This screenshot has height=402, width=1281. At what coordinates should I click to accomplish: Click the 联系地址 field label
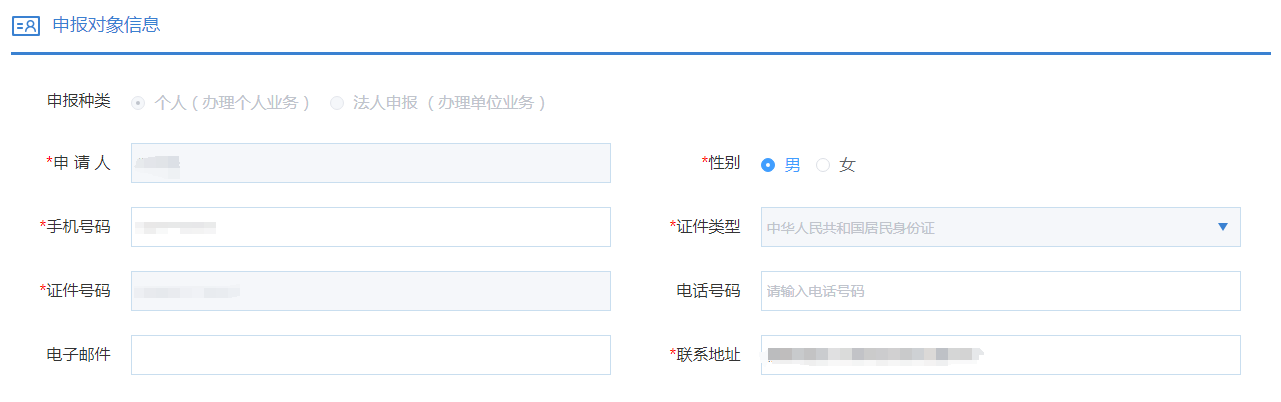tap(708, 355)
